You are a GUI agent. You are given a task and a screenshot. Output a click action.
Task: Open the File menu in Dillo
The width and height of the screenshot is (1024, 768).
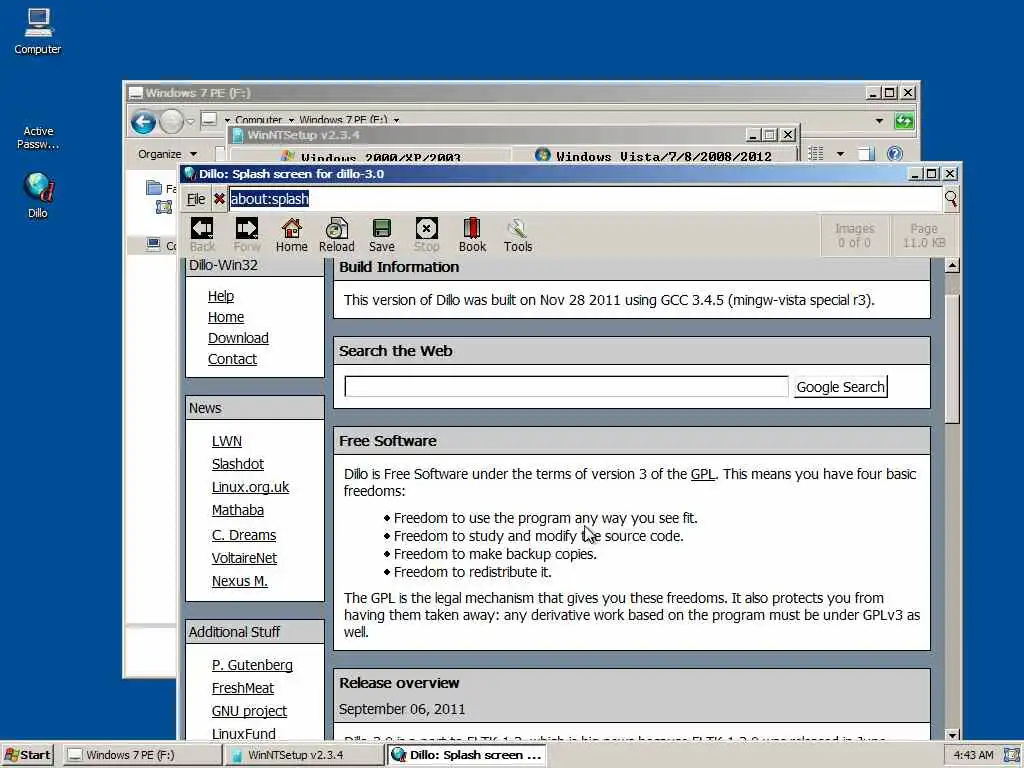(x=196, y=199)
